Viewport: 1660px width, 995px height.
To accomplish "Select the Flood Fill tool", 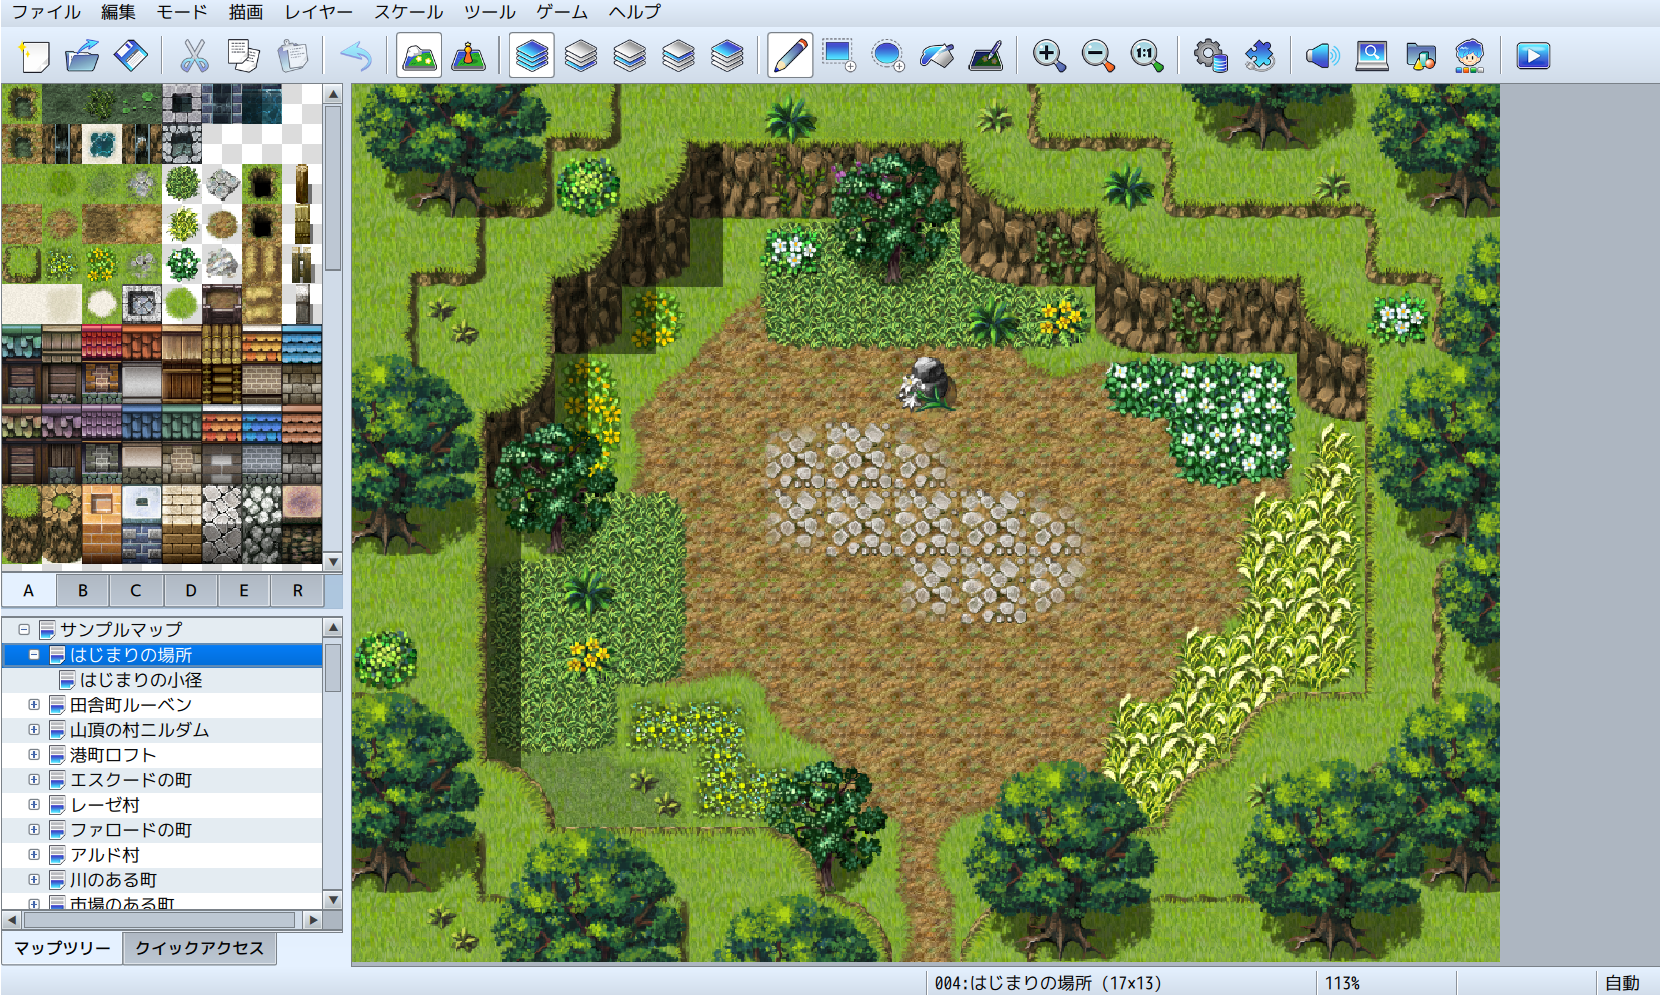I will point(936,56).
